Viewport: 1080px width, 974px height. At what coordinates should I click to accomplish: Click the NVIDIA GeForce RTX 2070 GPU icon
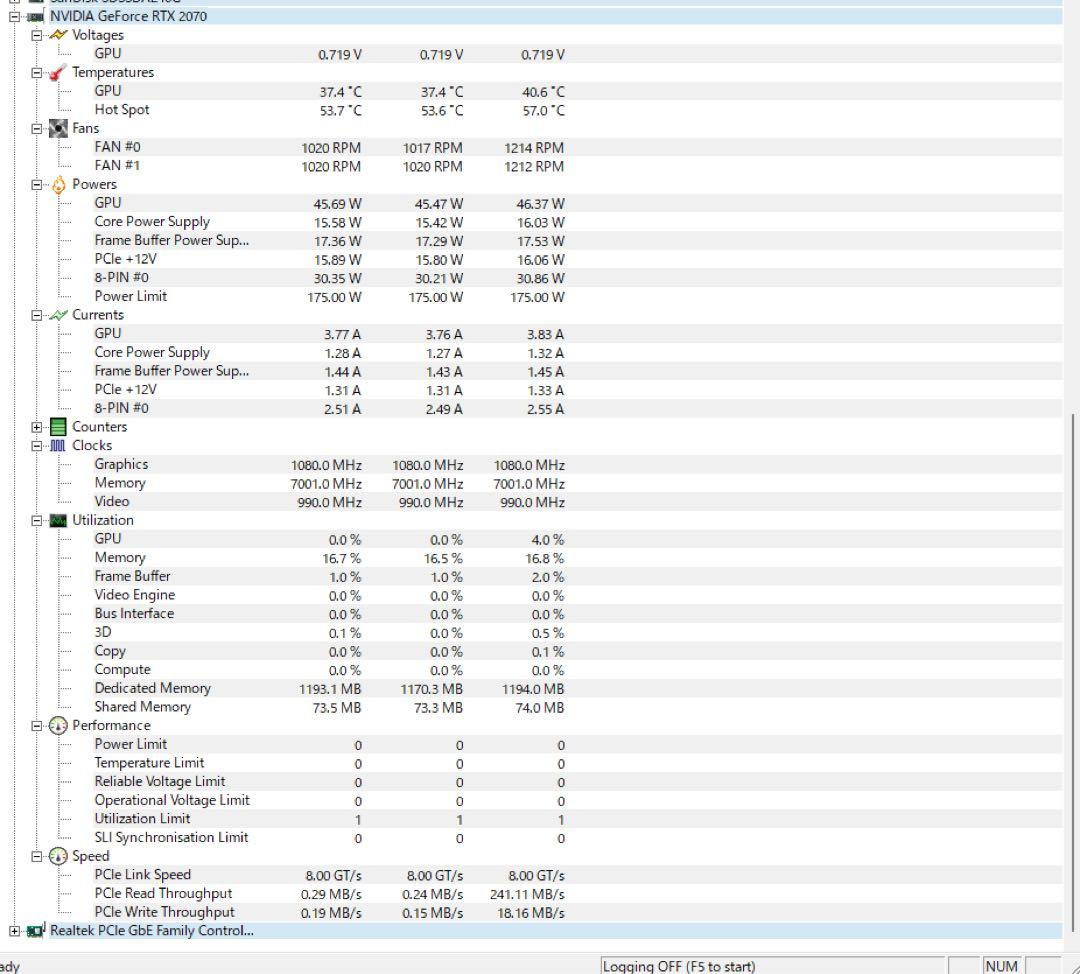click(x=36, y=17)
